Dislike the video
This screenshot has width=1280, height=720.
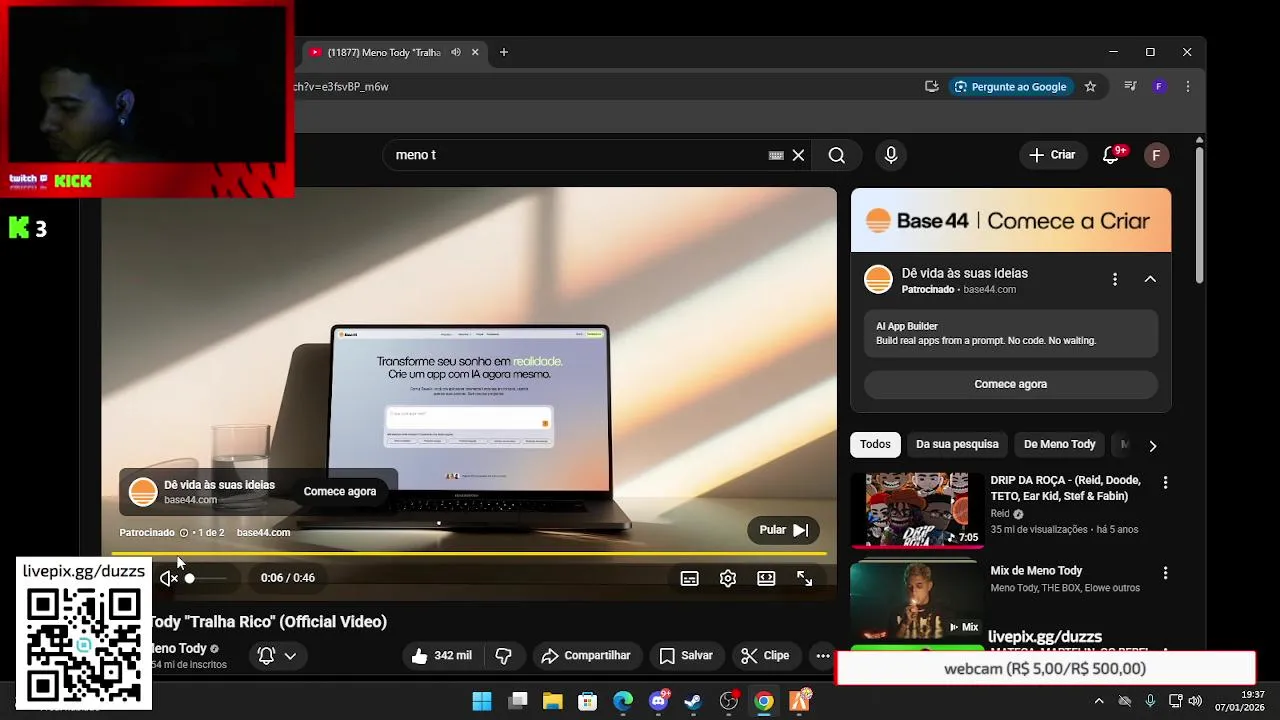pyautogui.click(x=504, y=656)
